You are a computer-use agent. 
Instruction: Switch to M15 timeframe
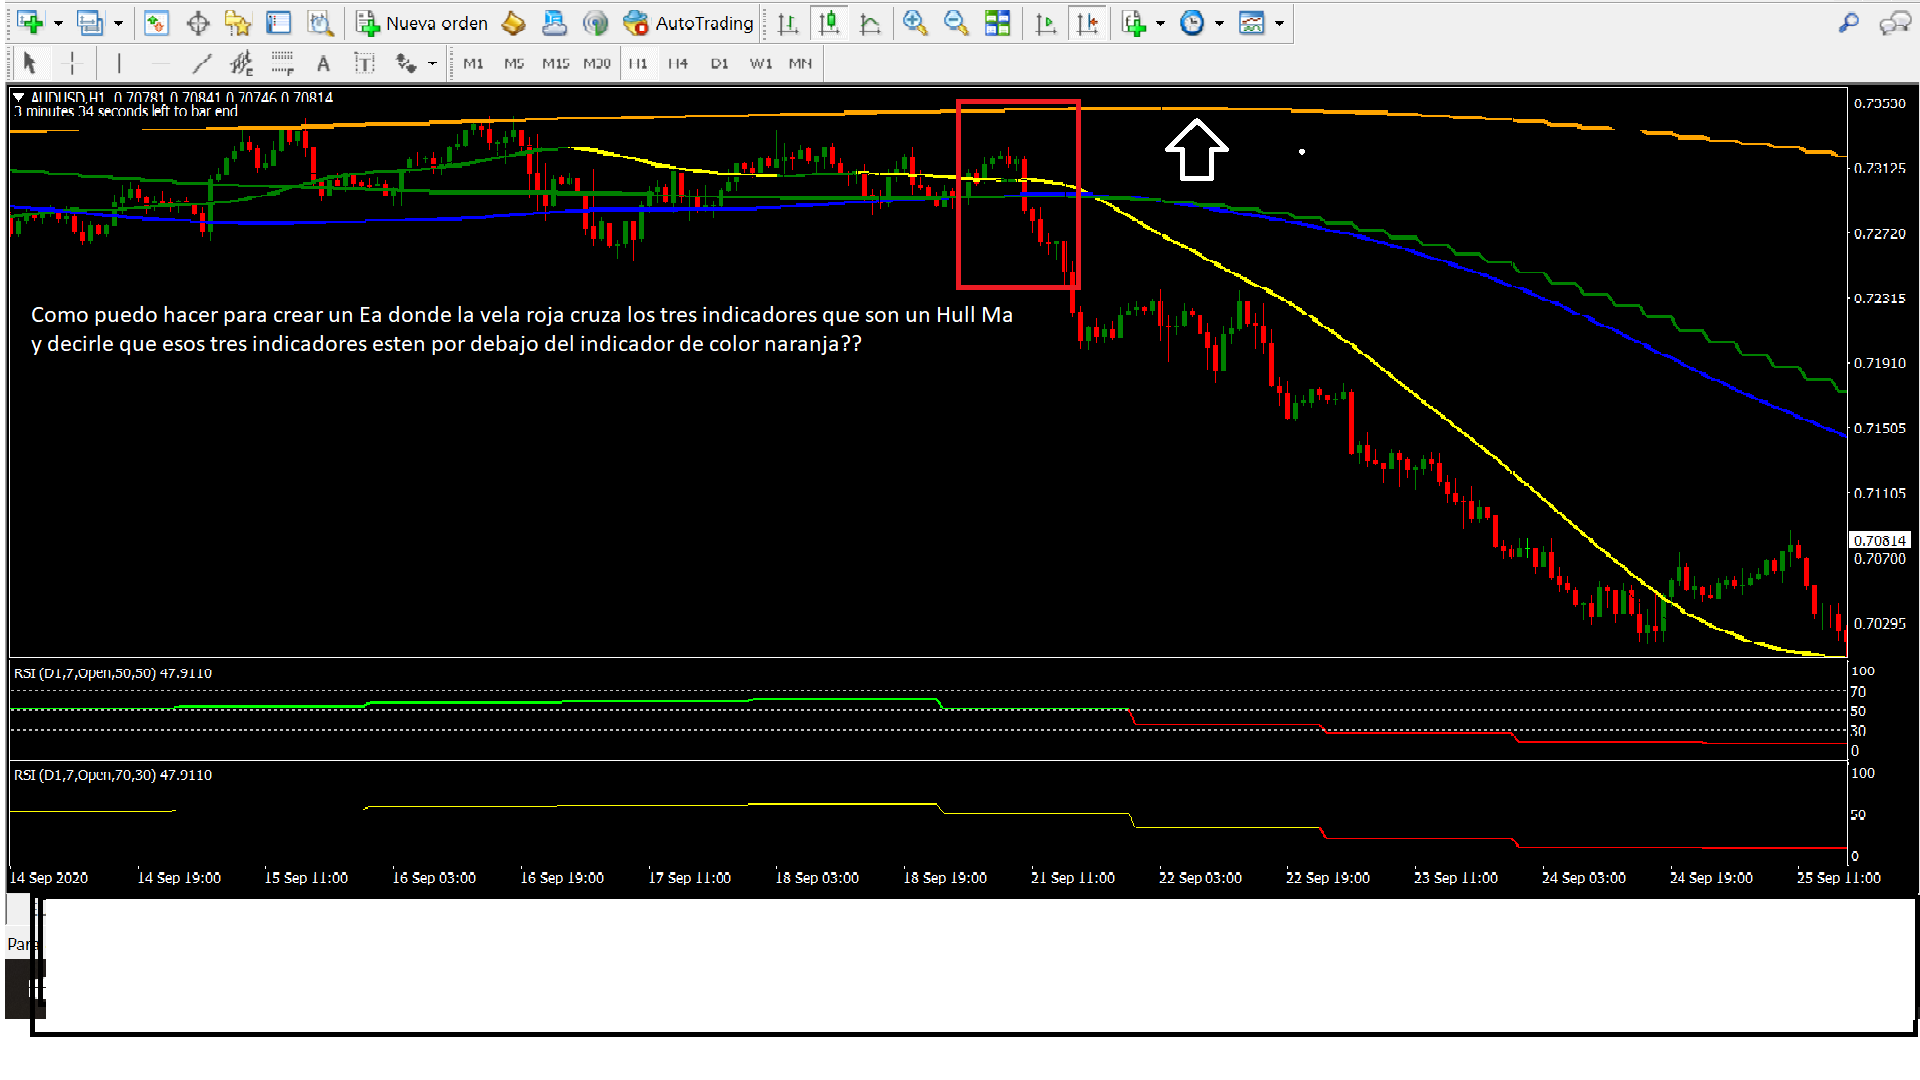(x=555, y=64)
